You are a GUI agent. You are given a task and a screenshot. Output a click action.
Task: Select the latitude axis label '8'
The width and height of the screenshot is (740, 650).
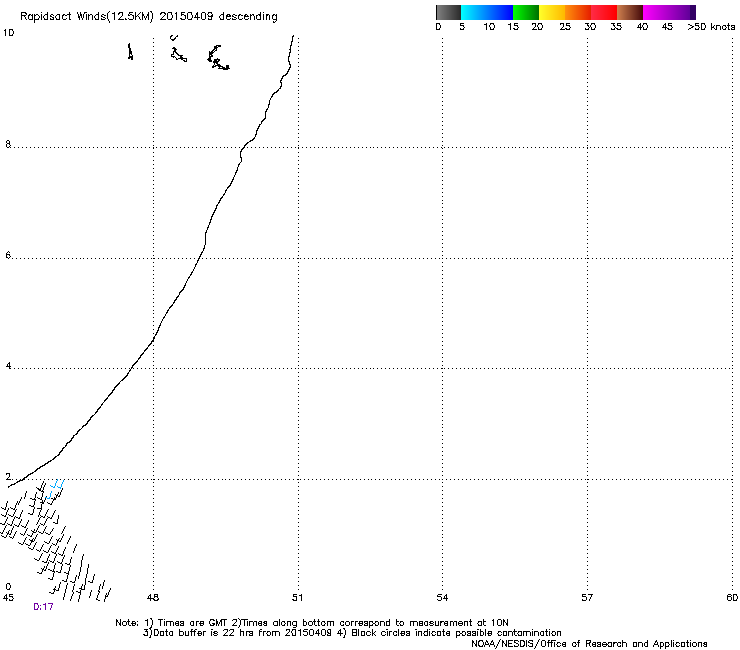pos(8,144)
